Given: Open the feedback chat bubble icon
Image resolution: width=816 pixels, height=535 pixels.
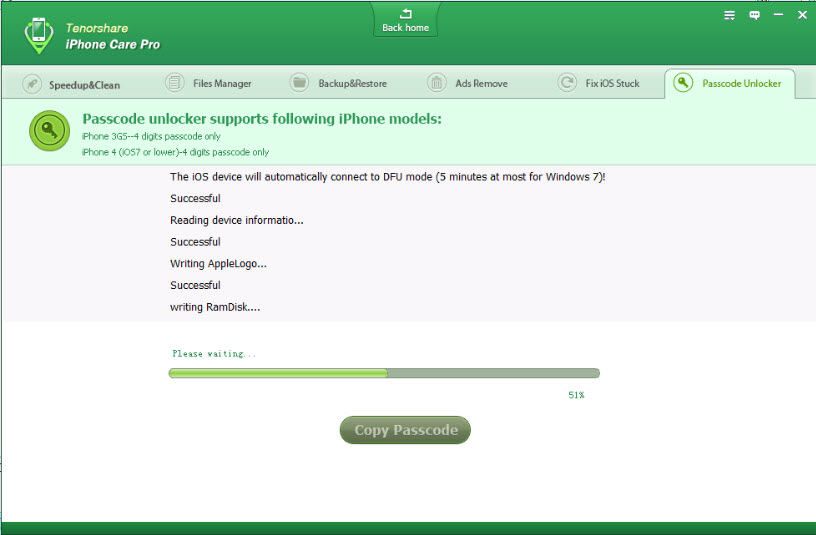Looking at the screenshot, I should click(754, 16).
